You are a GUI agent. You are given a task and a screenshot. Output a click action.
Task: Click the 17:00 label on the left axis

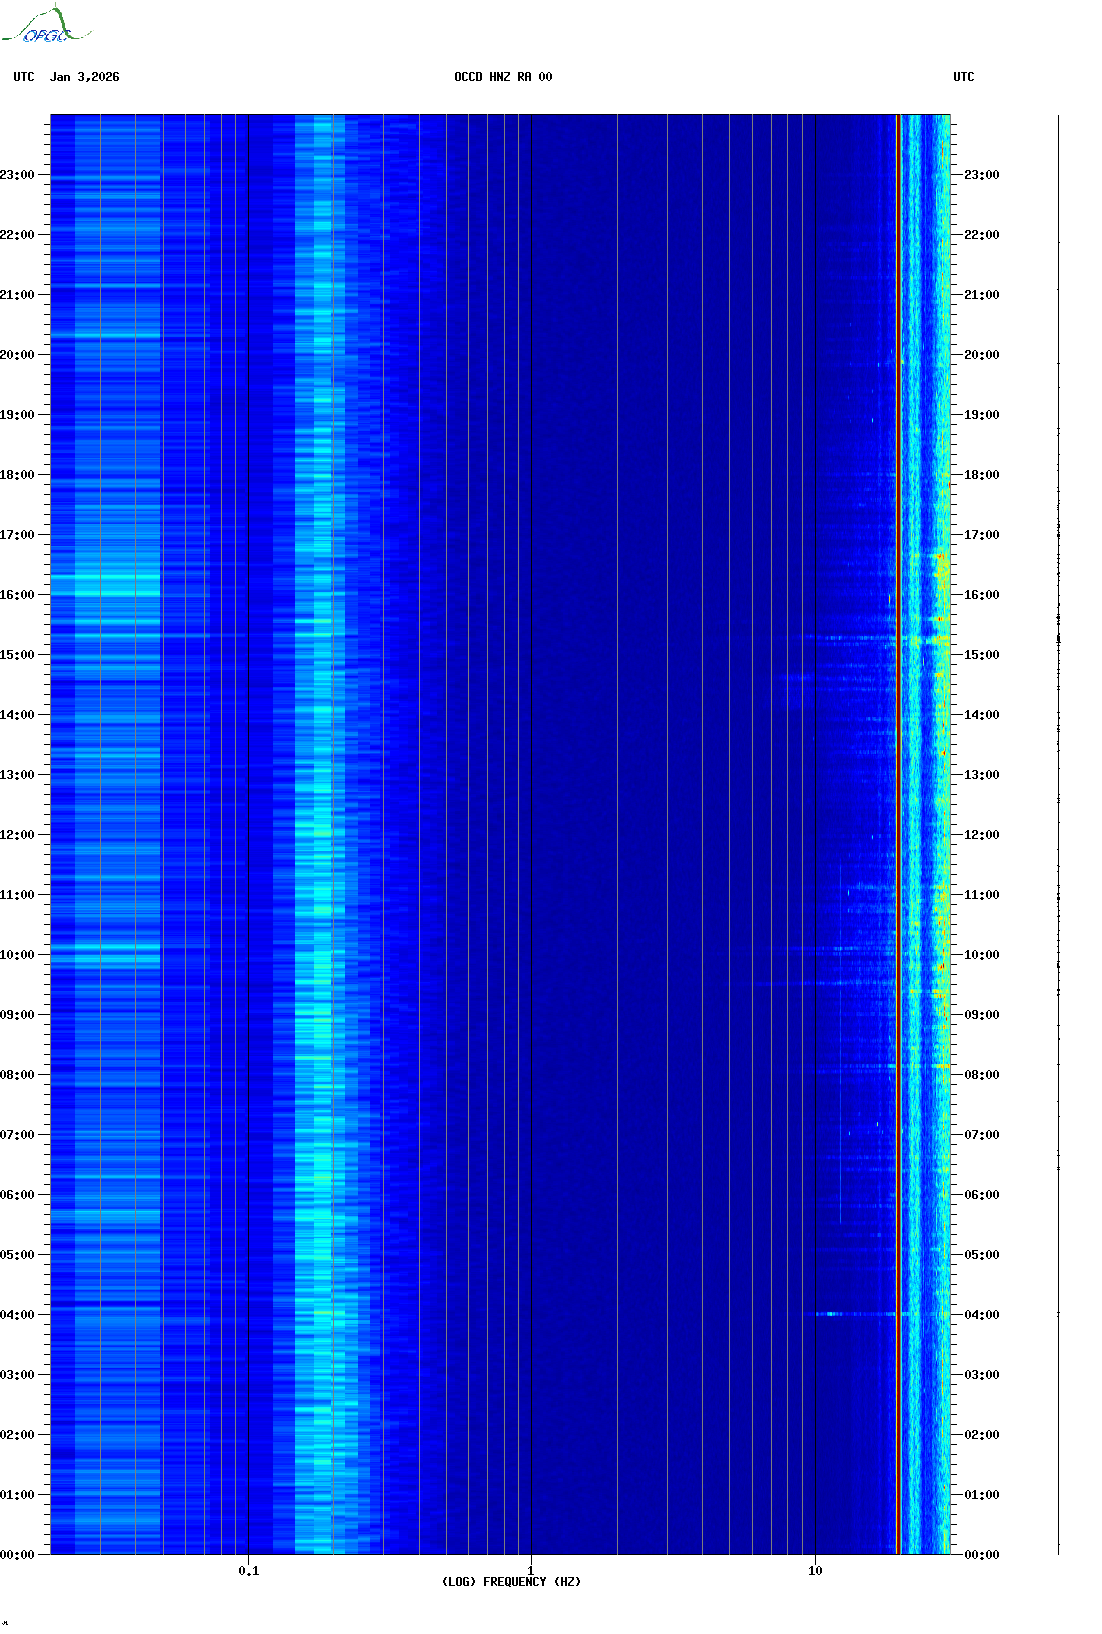pos(17,535)
